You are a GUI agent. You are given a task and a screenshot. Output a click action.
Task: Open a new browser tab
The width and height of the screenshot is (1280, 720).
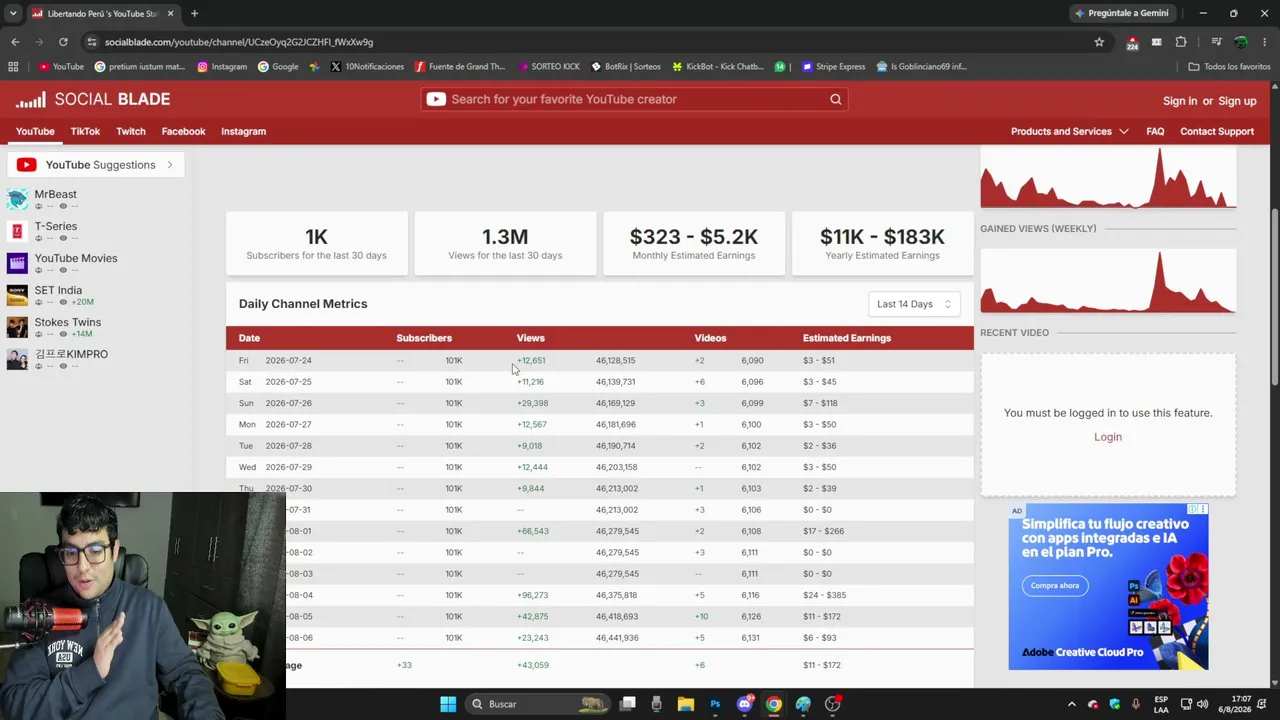[x=194, y=13]
